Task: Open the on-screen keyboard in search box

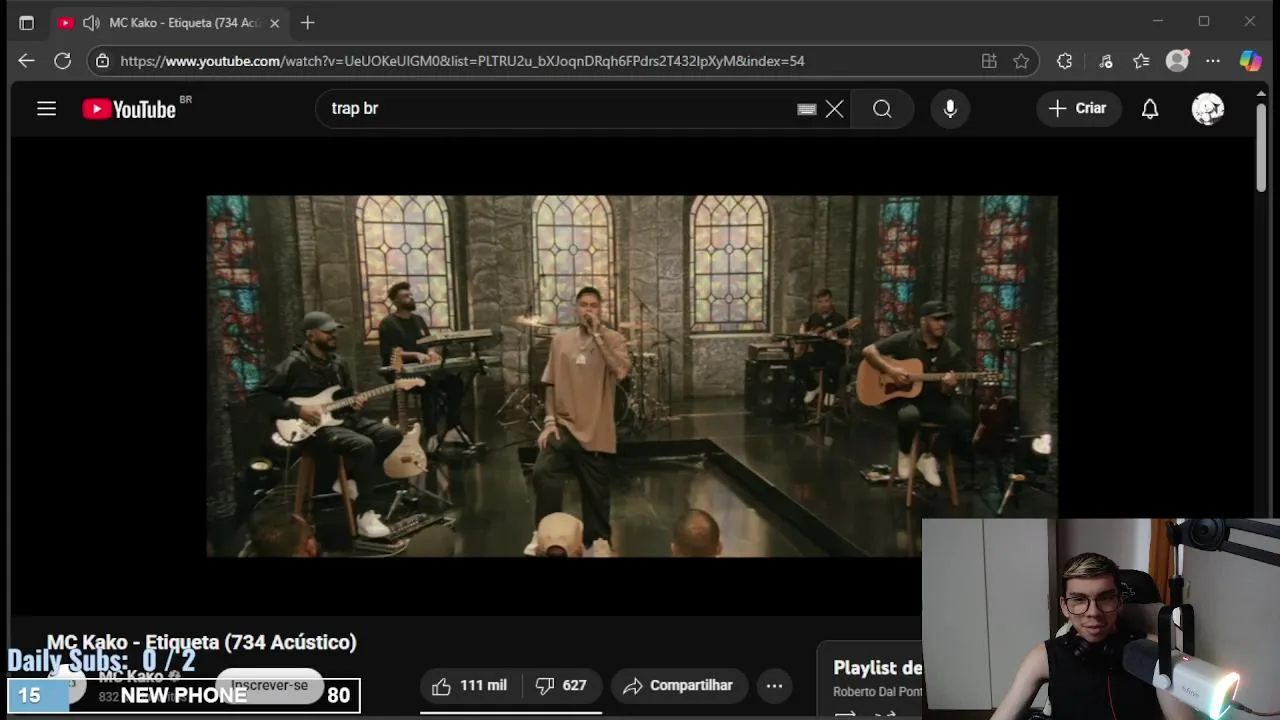Action: pos(807,109)
